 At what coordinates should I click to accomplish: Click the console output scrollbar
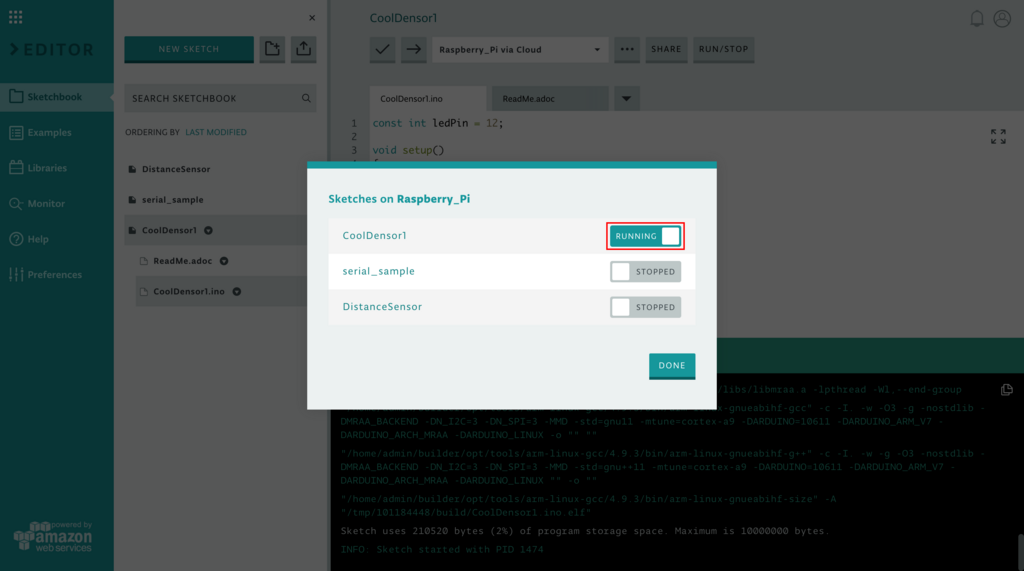[x=1020, y=552]
